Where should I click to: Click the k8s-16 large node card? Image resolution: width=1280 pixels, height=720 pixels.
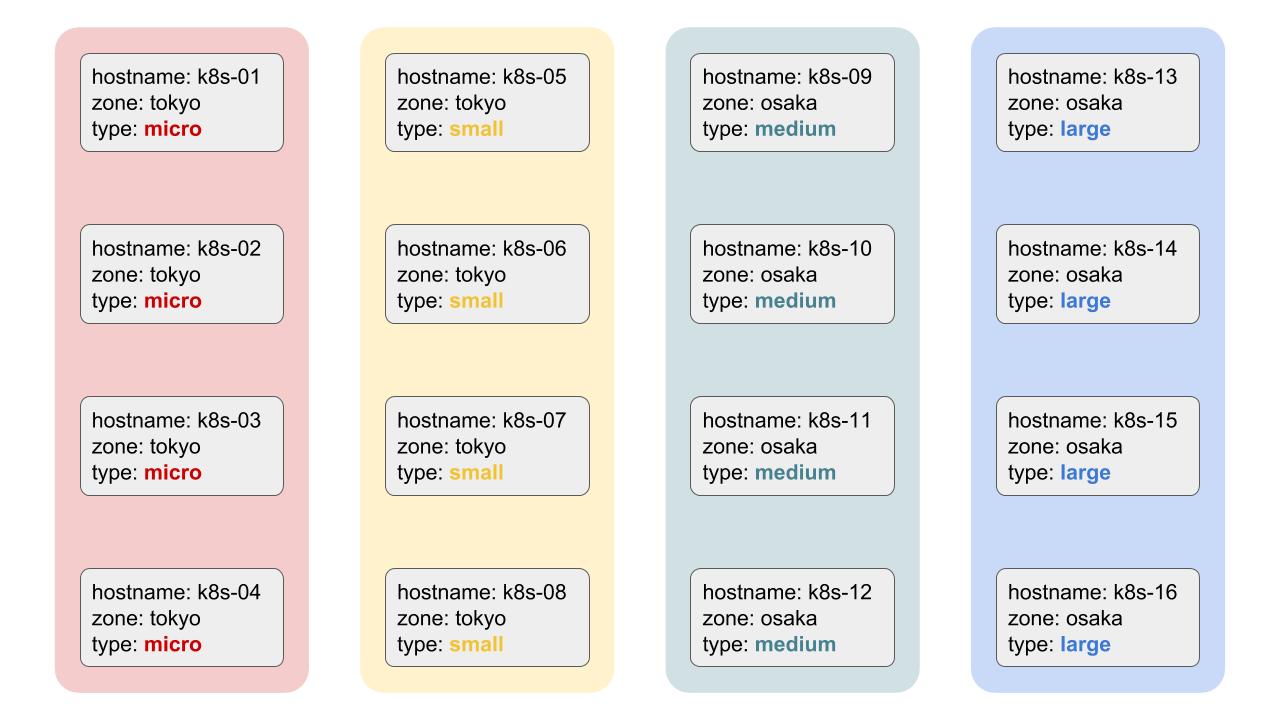click(1098, 618)
